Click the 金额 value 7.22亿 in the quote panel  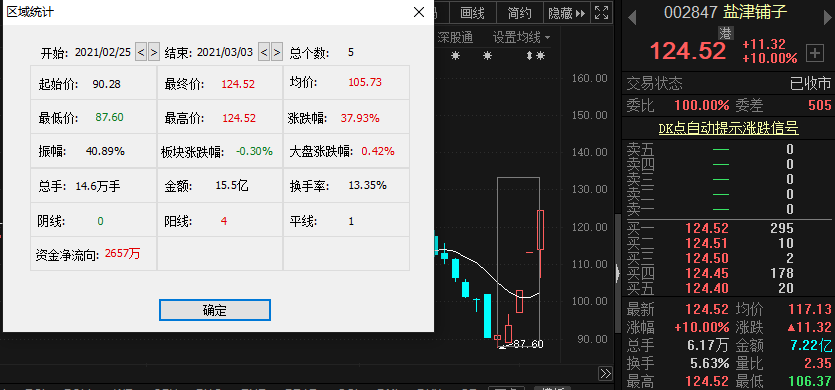tap(811, 345)
